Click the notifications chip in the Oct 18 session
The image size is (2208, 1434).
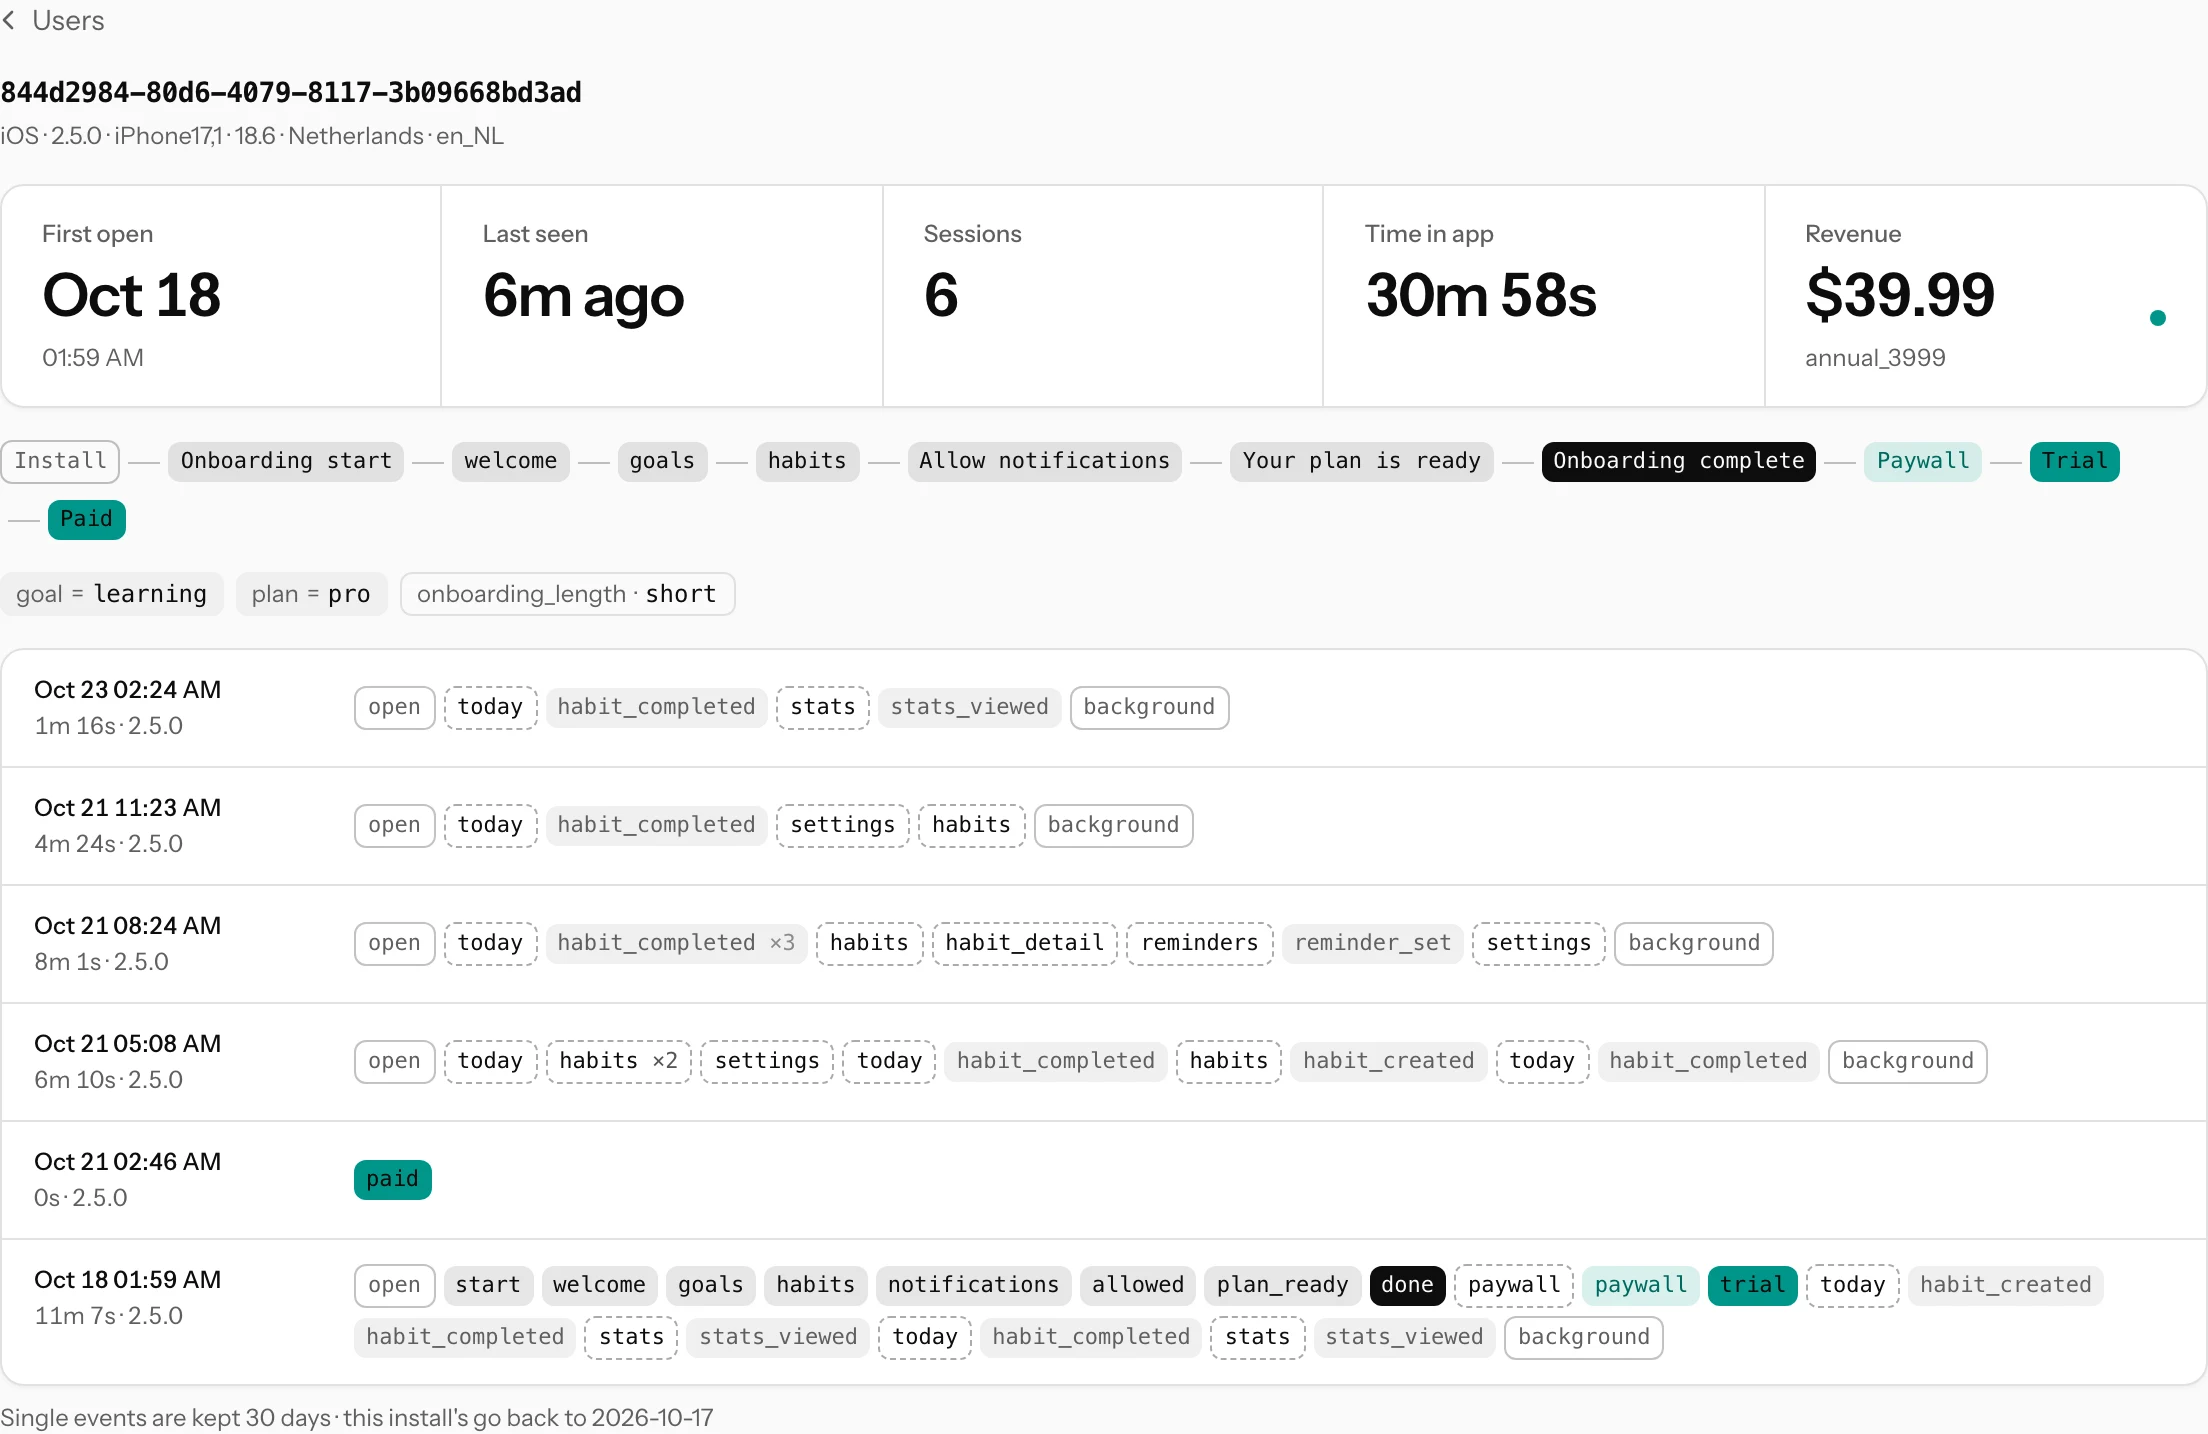point(973,1286)
